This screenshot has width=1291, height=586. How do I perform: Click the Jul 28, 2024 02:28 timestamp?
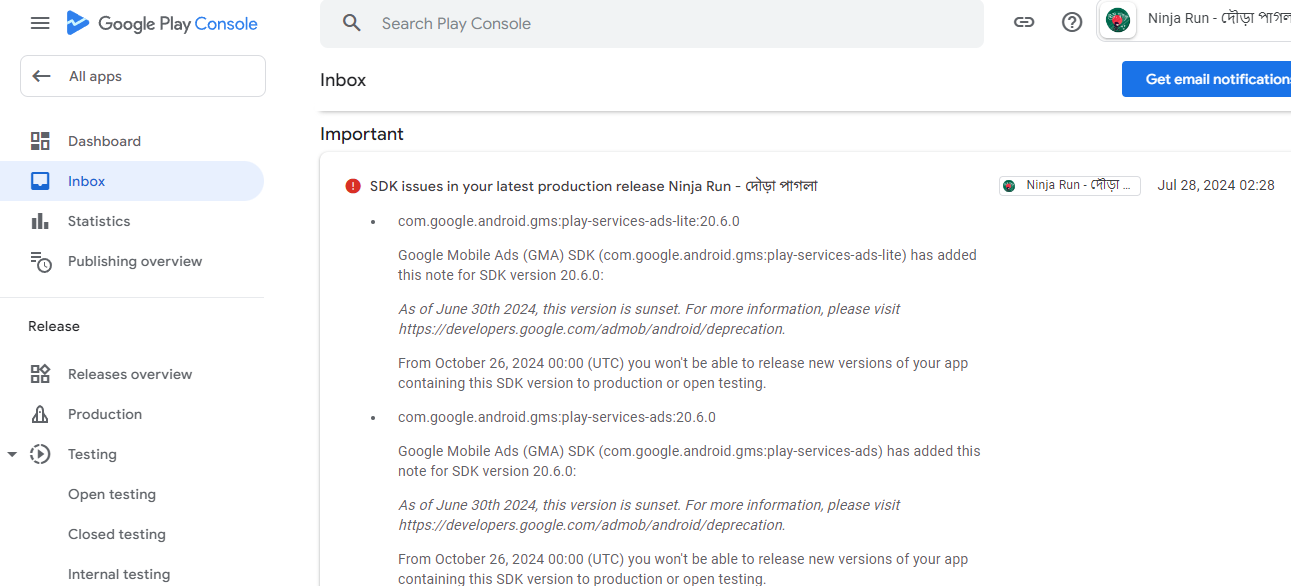click(1216, 185)
